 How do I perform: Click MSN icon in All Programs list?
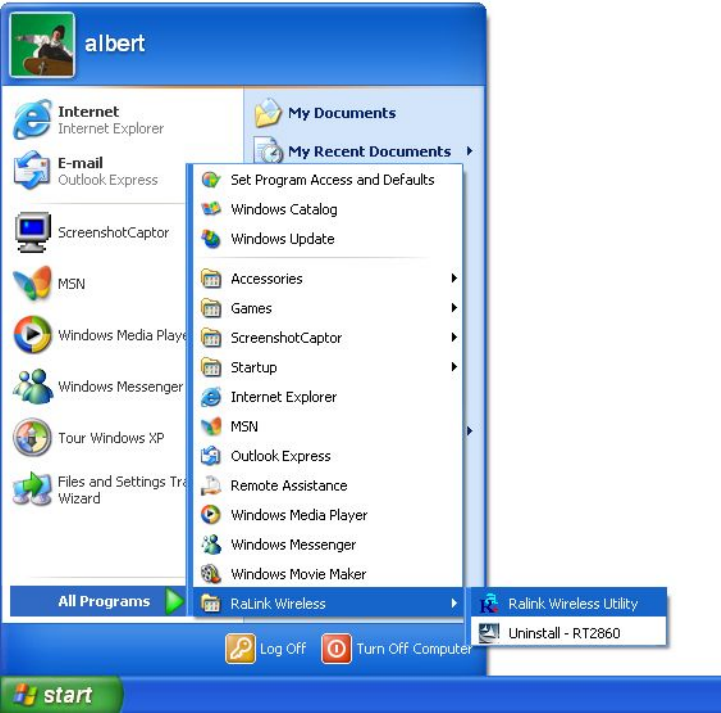click(211, 426)
